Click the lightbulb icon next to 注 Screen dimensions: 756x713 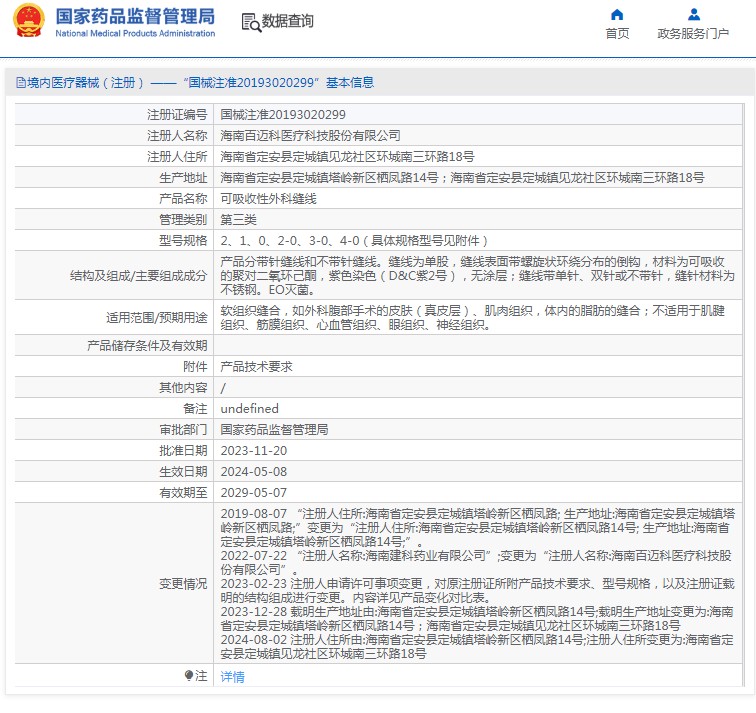pyautogui.click(x=189, y=676)
